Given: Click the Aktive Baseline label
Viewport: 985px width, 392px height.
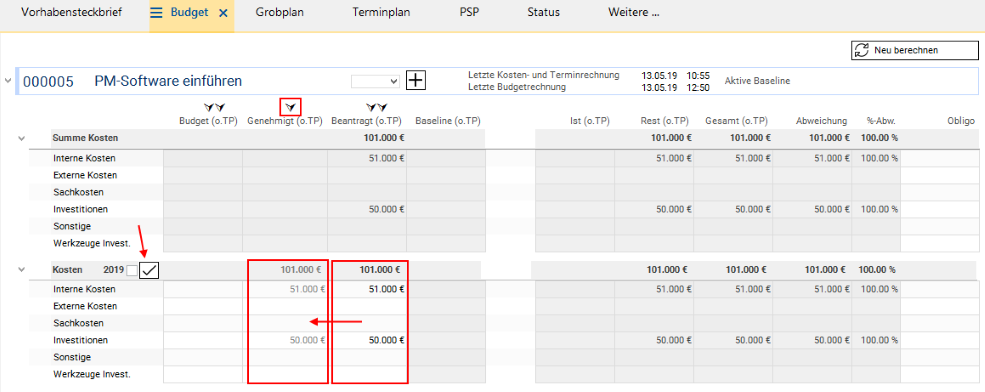Looking at the screenshot, I should pos(757,81).
